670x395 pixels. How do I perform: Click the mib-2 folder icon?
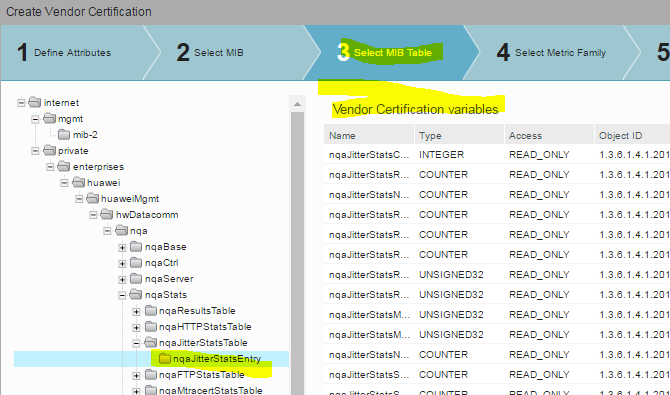[64, 134]
